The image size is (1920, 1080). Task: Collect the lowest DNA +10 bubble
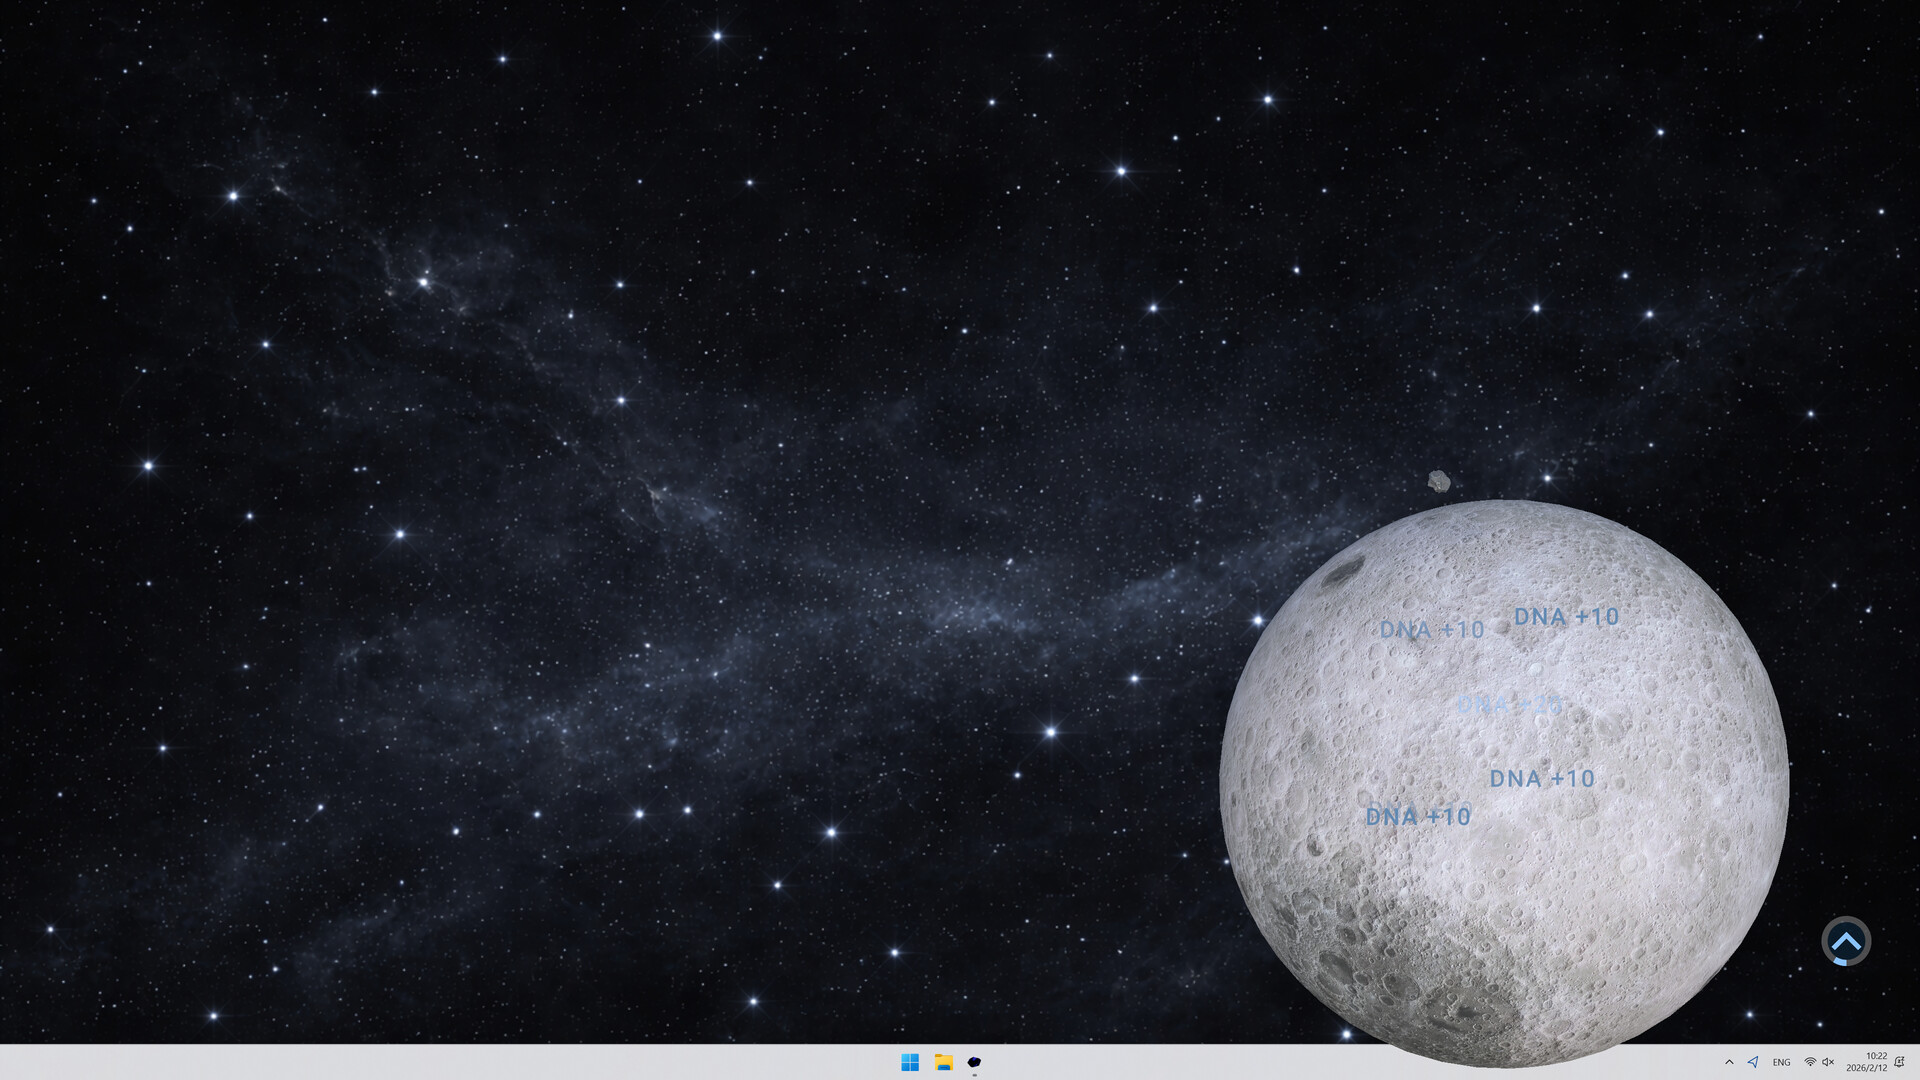pyautogui.click(x=1418, y=817)
